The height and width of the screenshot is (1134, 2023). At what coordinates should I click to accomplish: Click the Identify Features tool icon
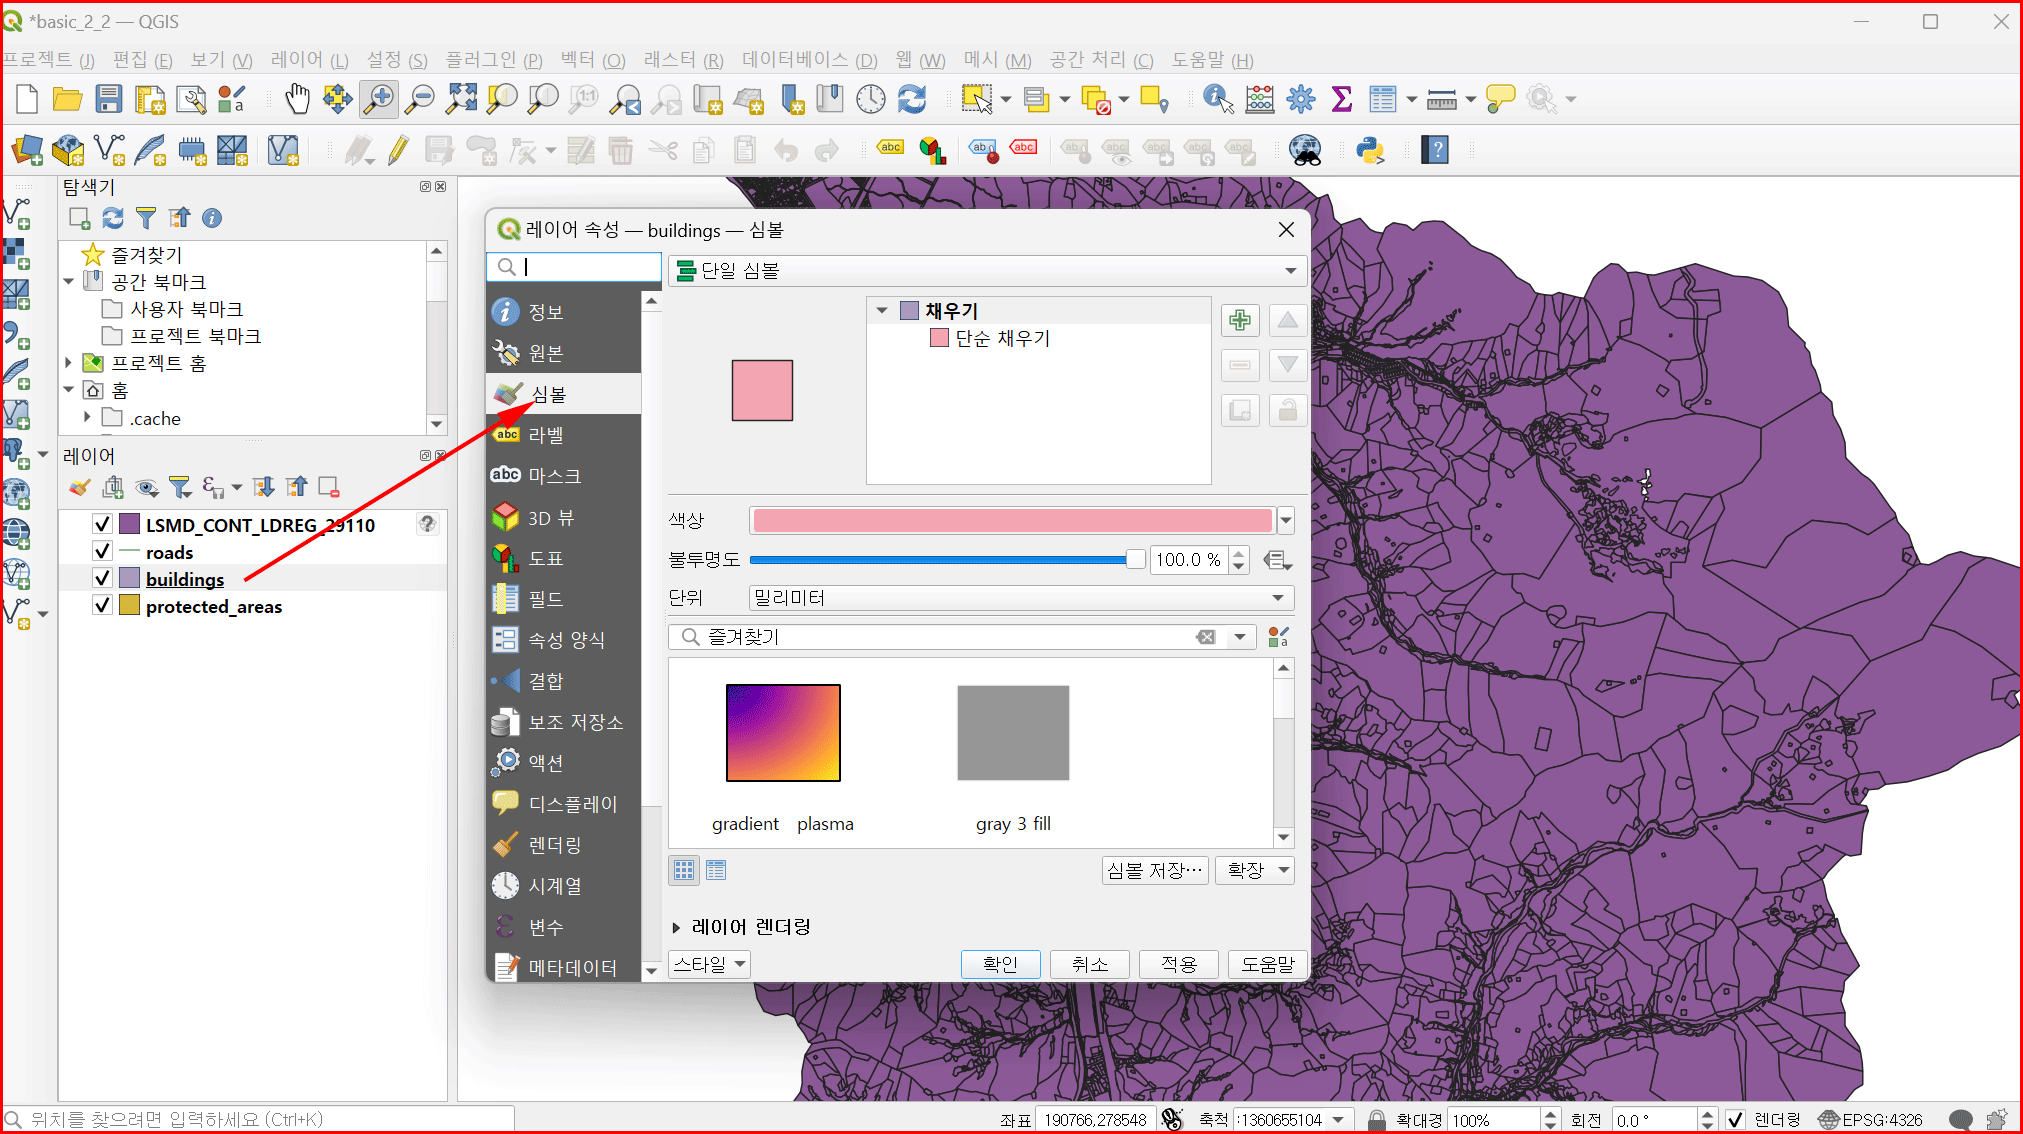click(1216, 99)
